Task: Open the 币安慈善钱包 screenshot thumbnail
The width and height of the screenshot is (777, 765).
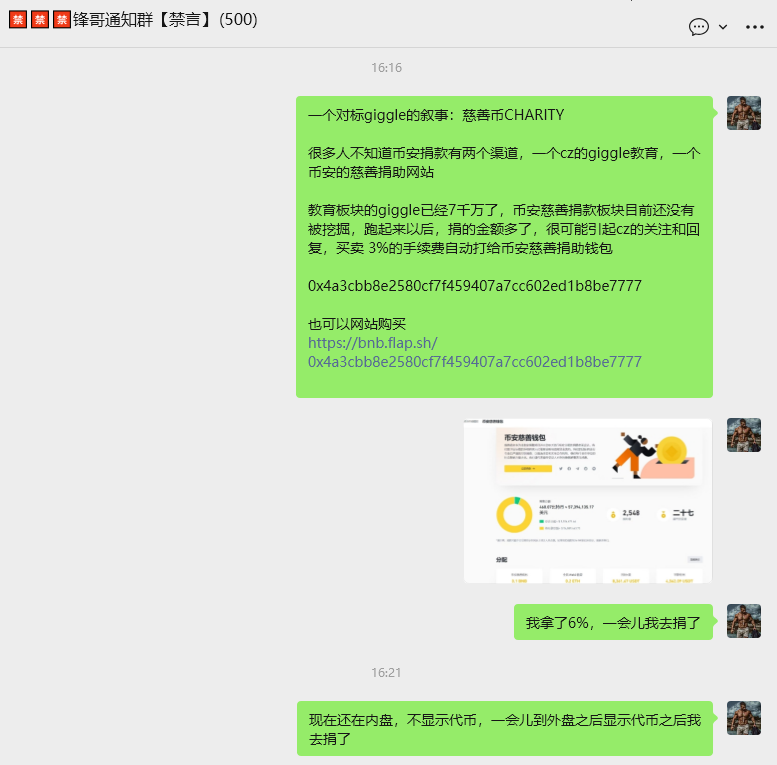Action: (588, 500)
